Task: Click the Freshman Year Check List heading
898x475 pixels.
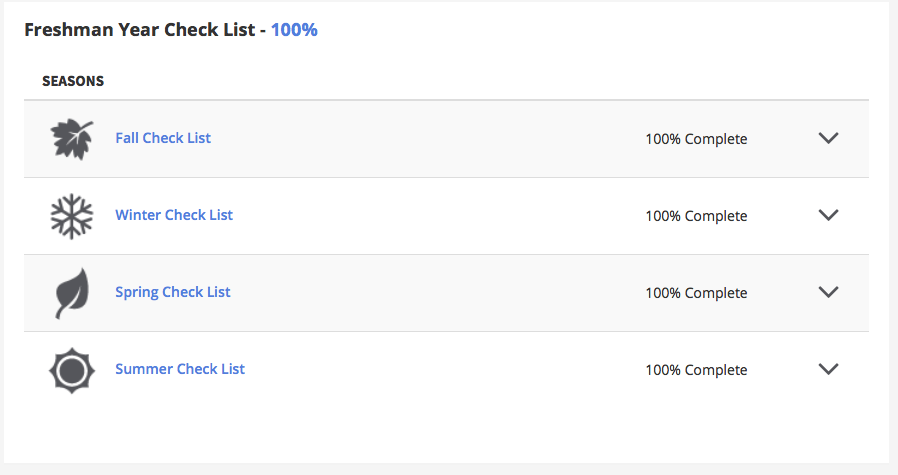Action: 140,30
